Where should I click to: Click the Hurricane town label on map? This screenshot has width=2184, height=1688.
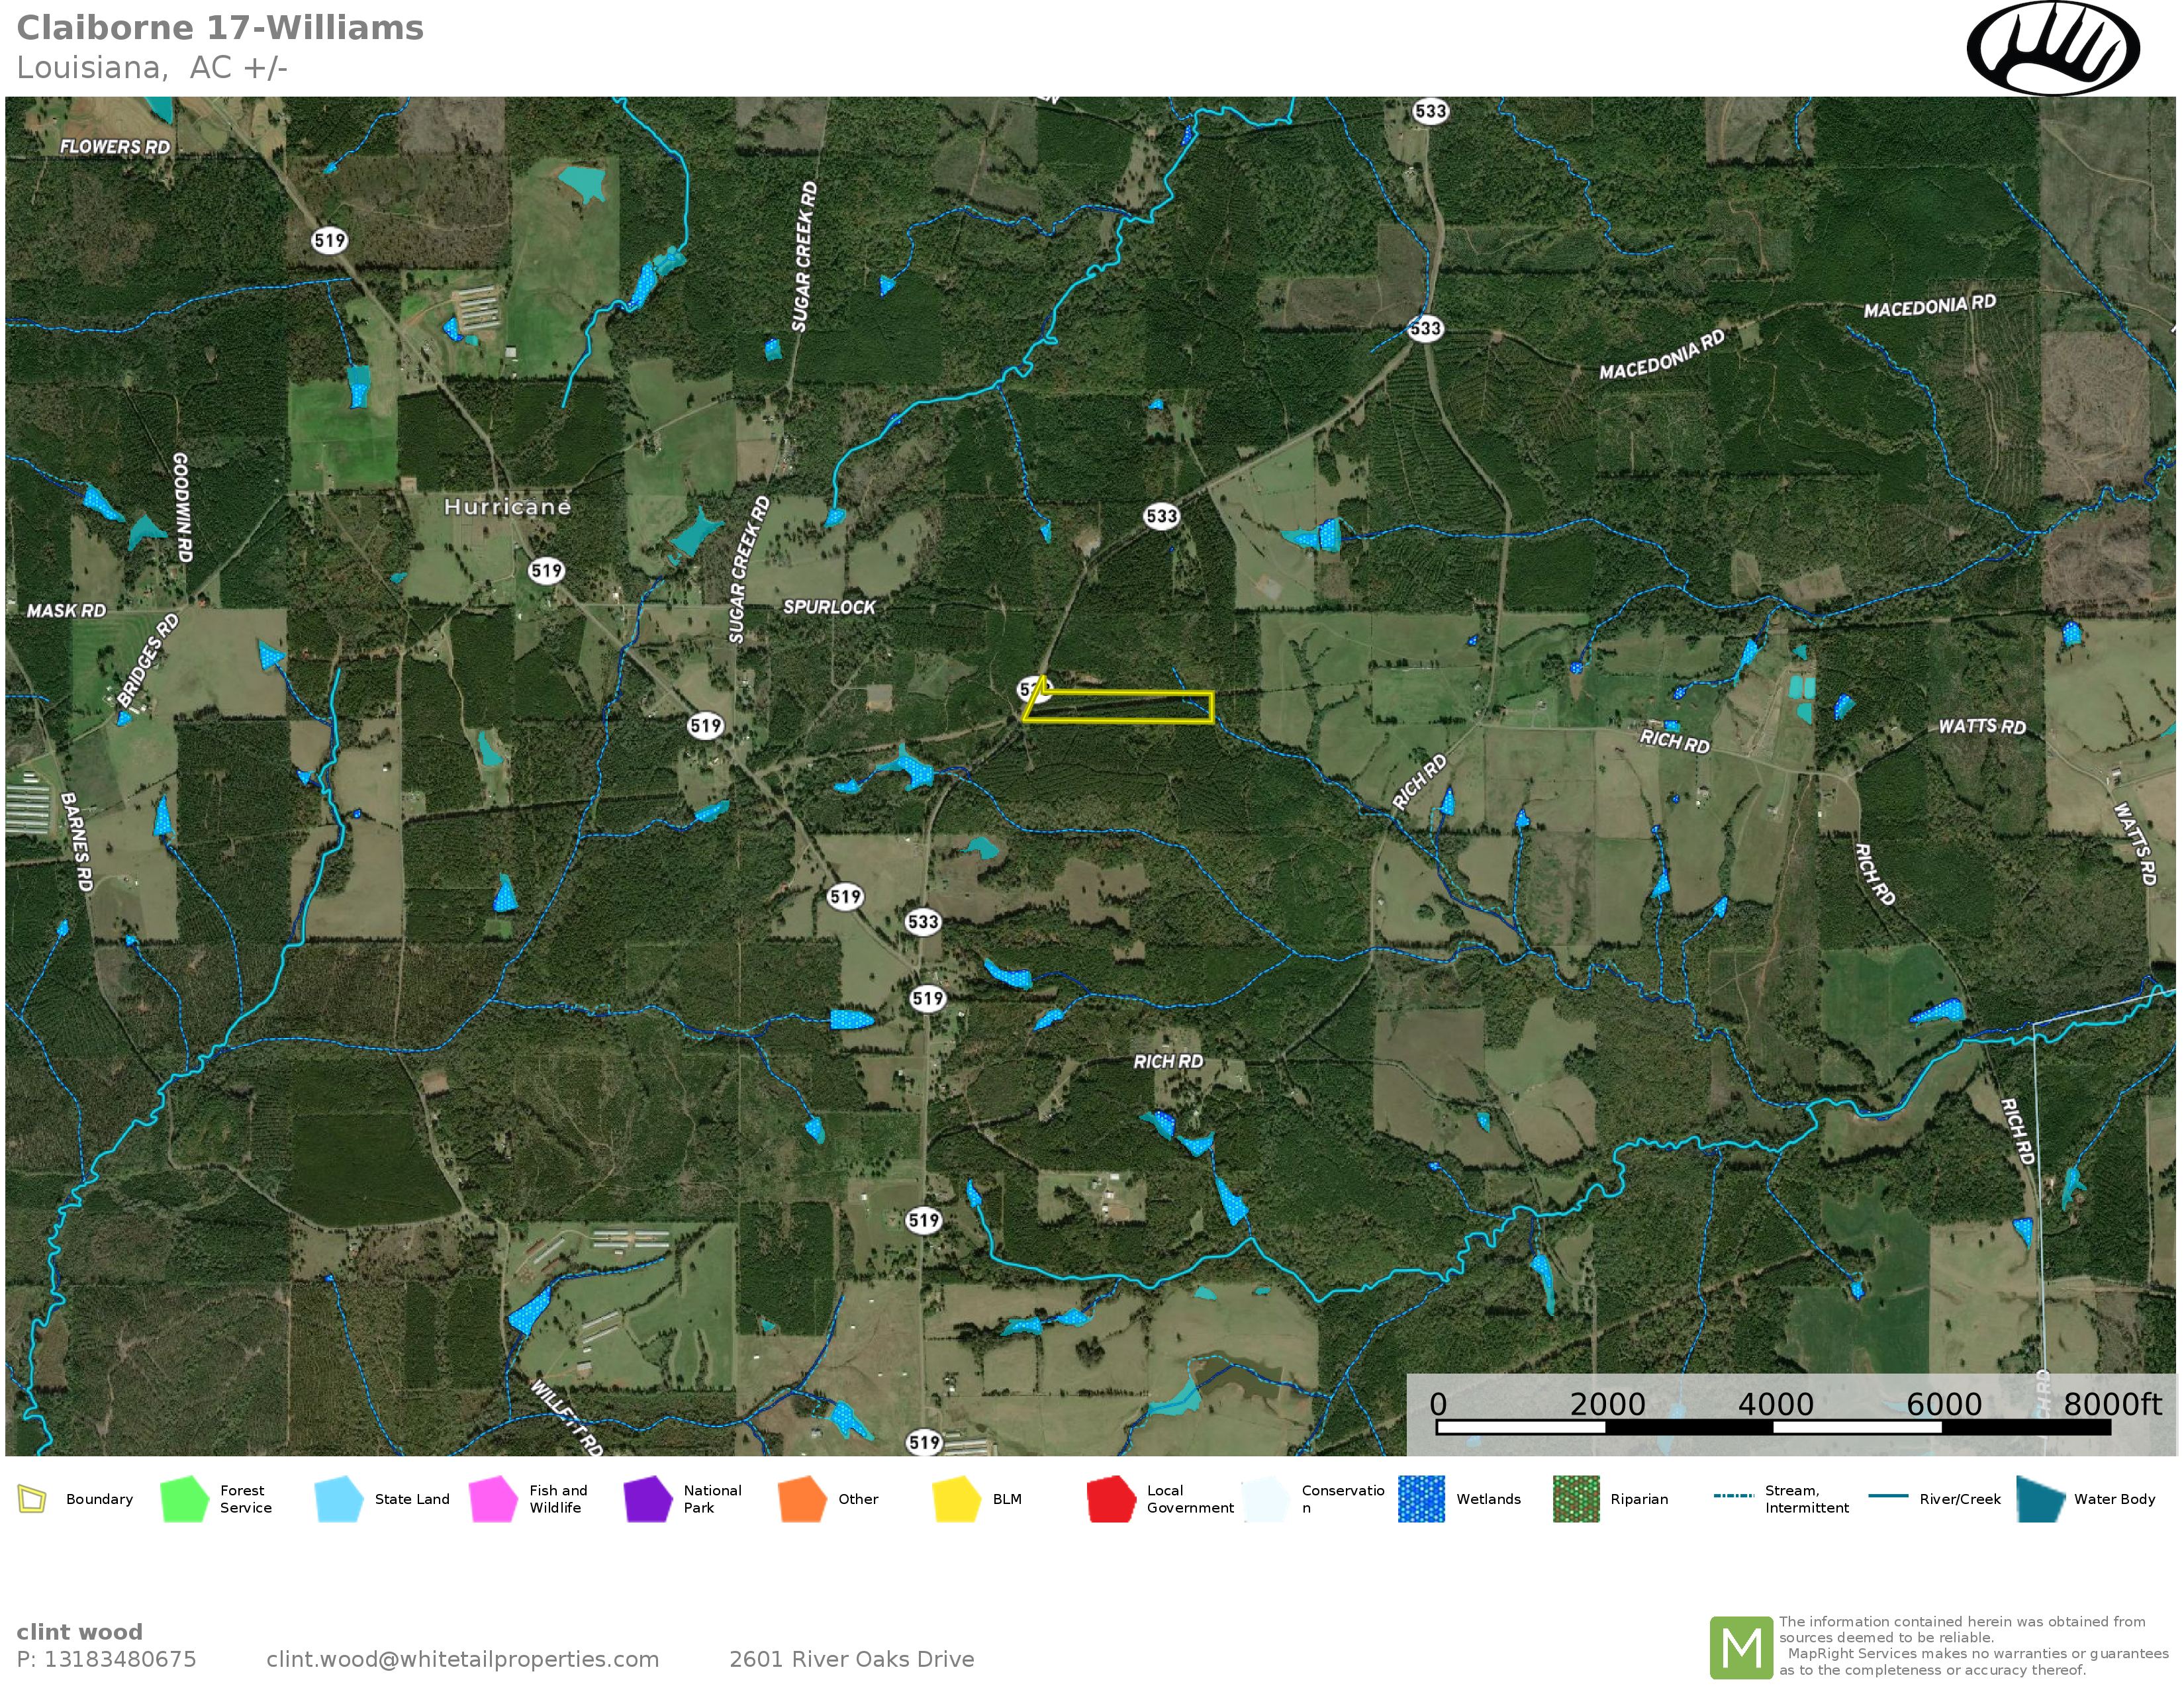point(507,507)
